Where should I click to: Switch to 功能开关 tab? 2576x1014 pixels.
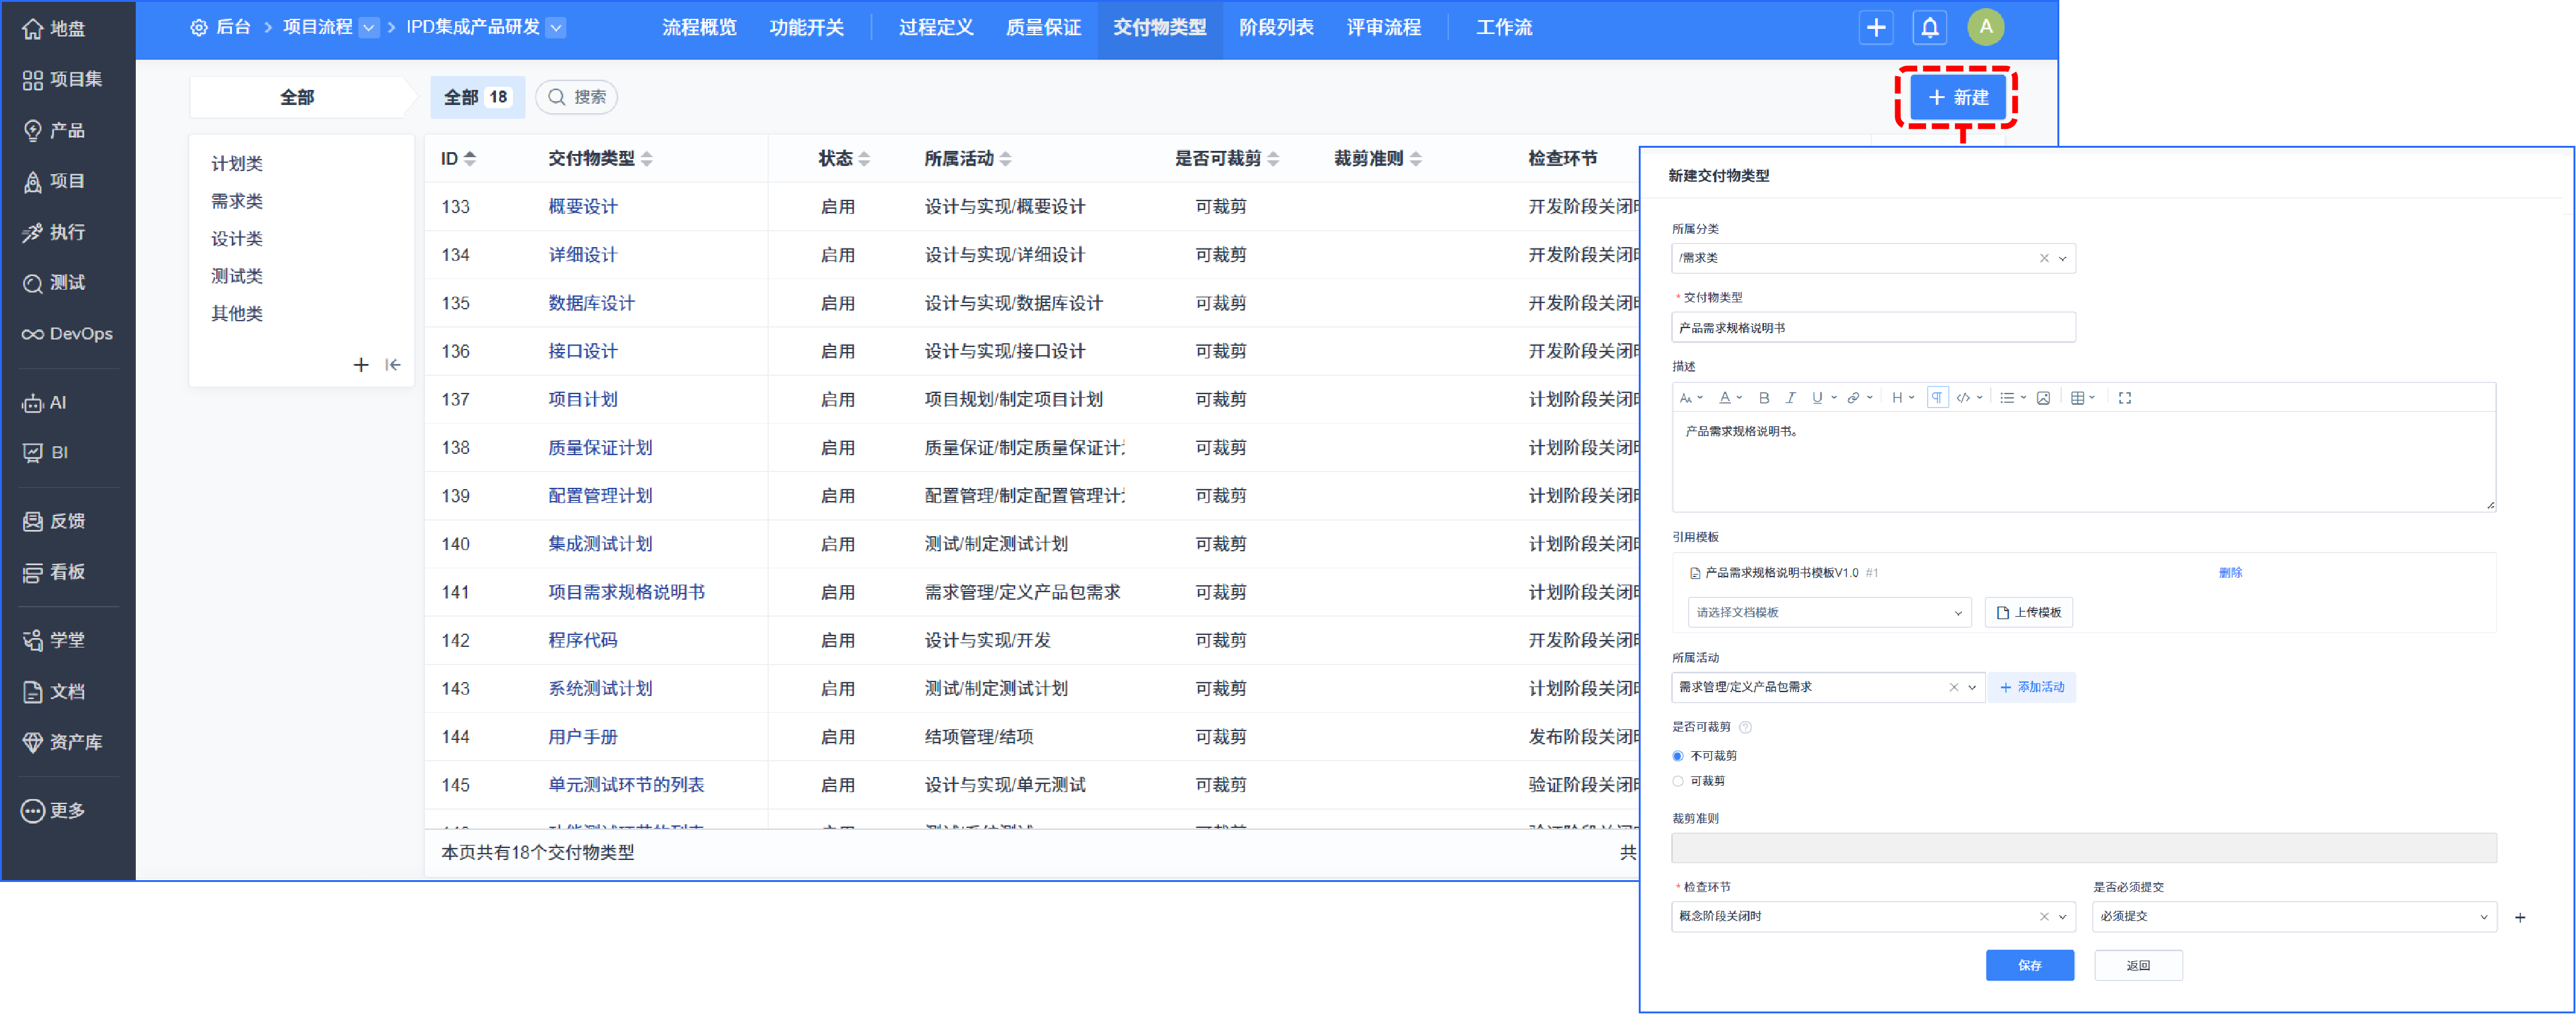806,28
